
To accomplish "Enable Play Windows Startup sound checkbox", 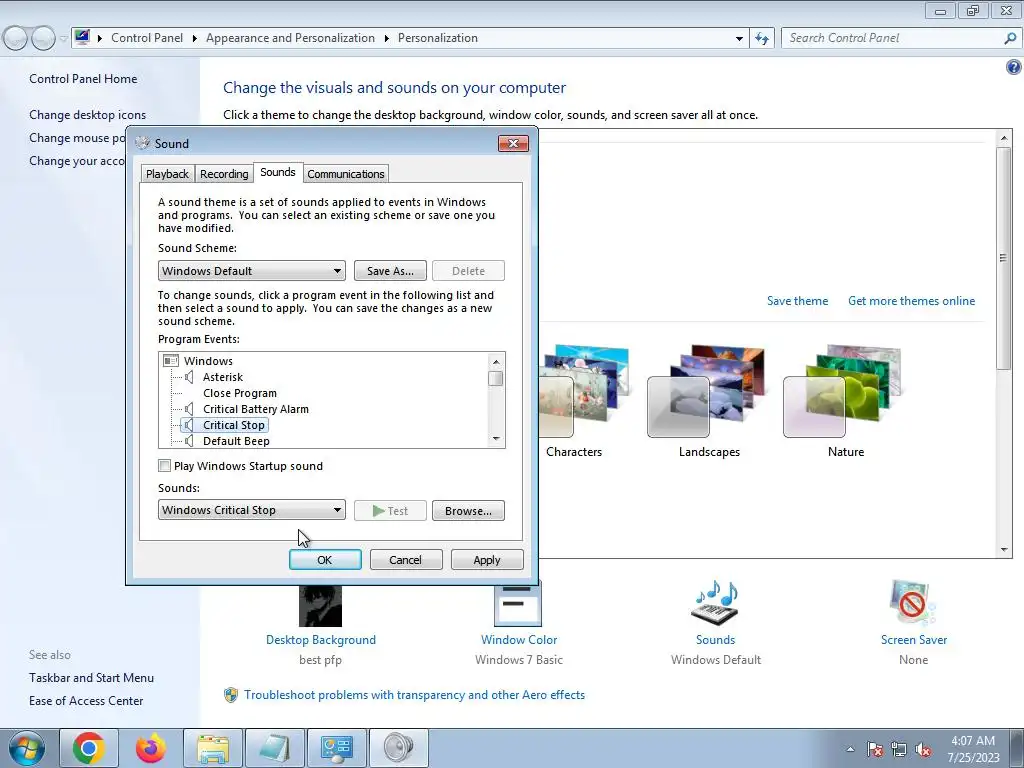I will [165, 466].
